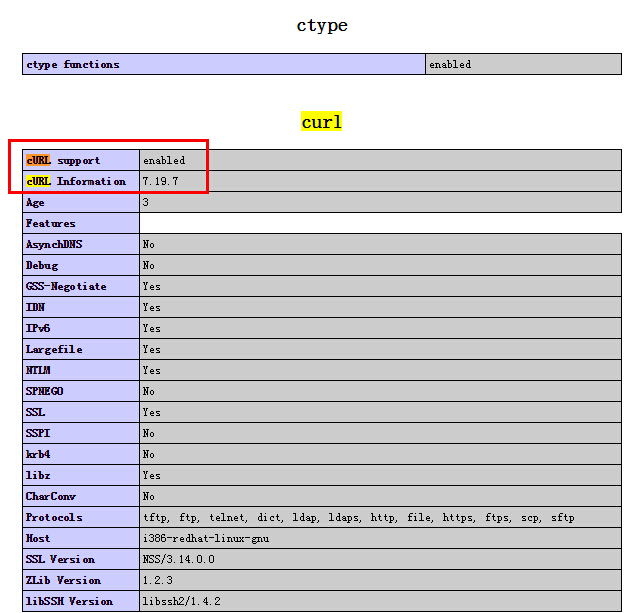Click the 'Yes' value for SSL
Screen dimensions: 636x613
(x=151, y=413)
